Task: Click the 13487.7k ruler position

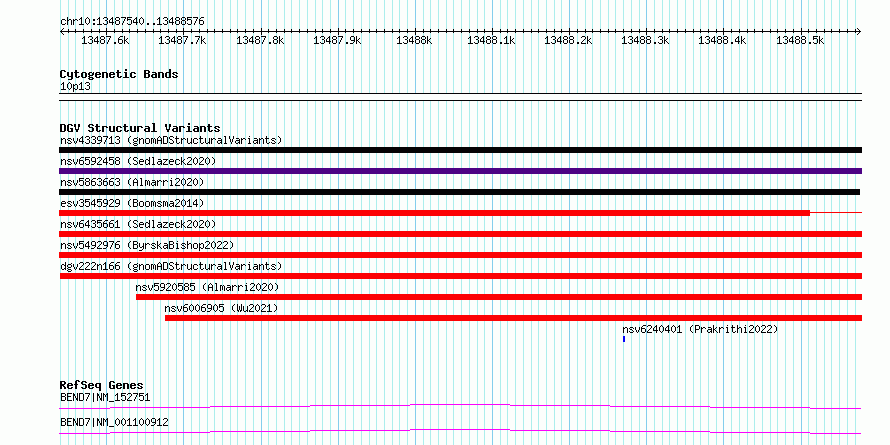Action: [183, 40]
